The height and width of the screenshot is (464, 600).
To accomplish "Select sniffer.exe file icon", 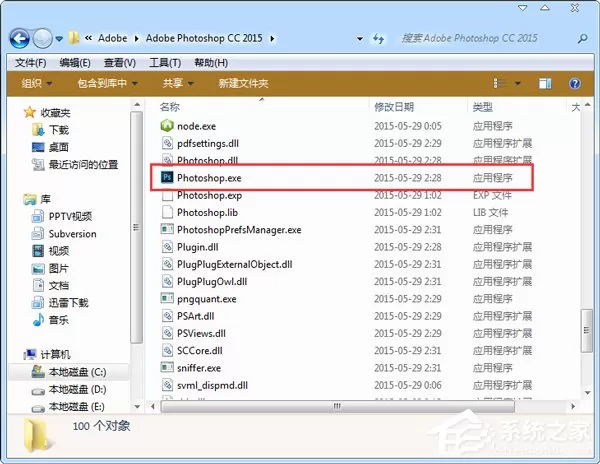I will coord(167,367).
